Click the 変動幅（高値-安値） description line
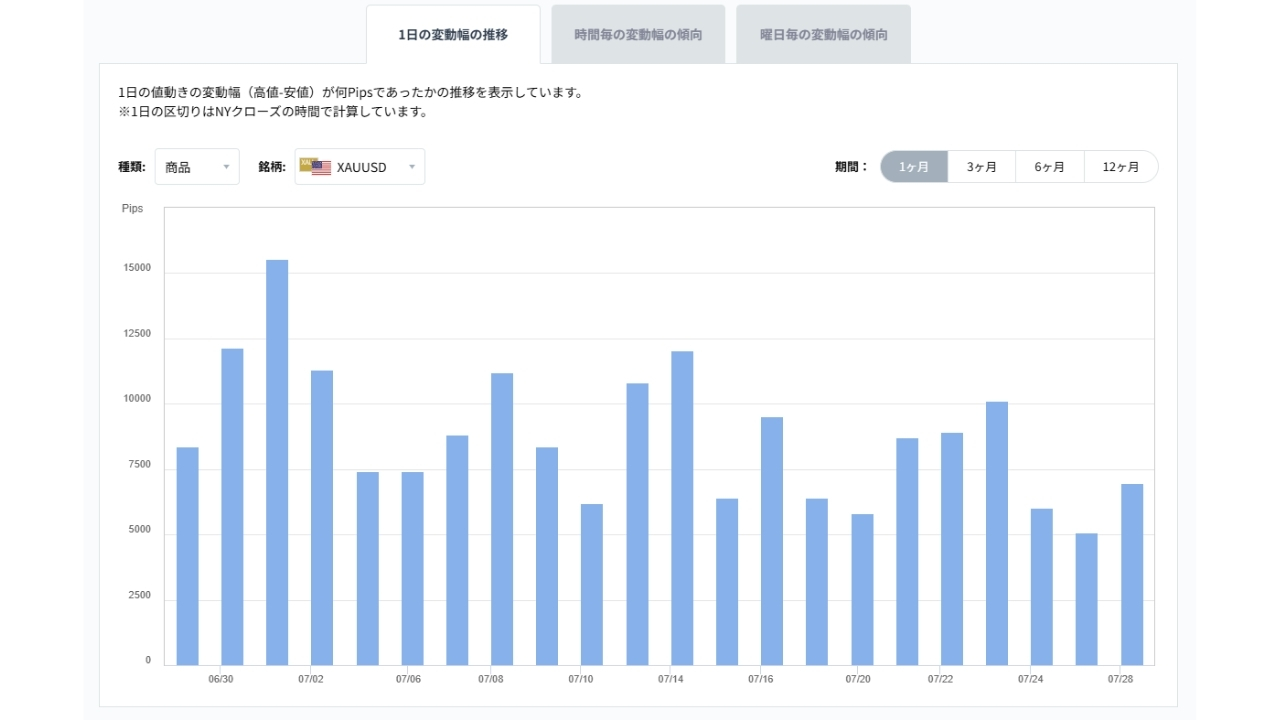 coord(350,92)
